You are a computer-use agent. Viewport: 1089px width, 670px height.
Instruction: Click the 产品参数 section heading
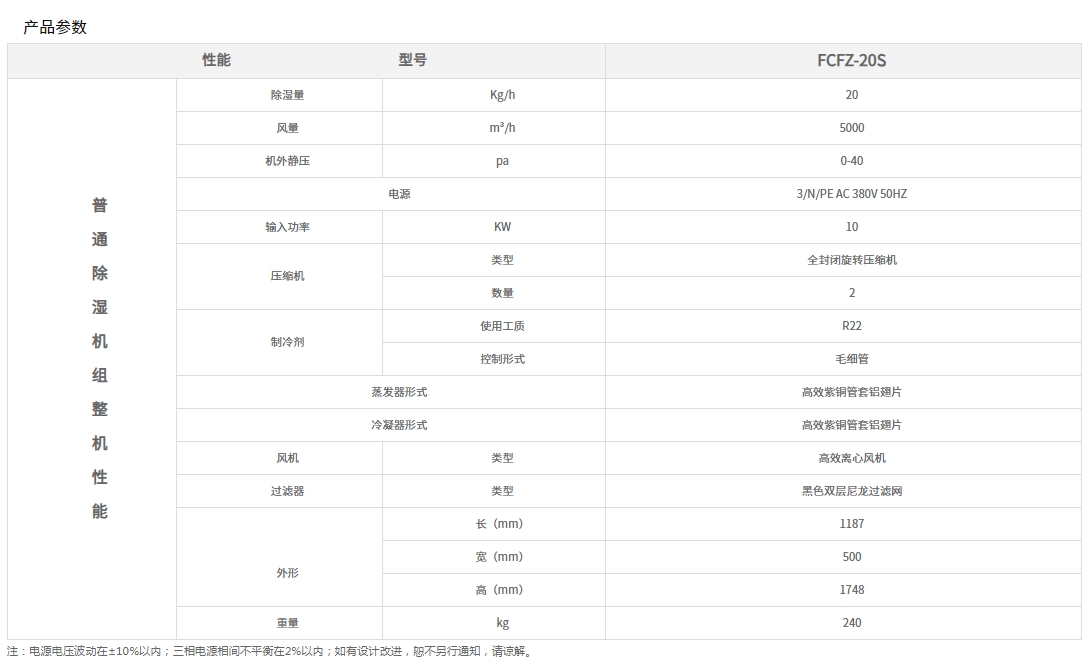[x=55, y=27]
